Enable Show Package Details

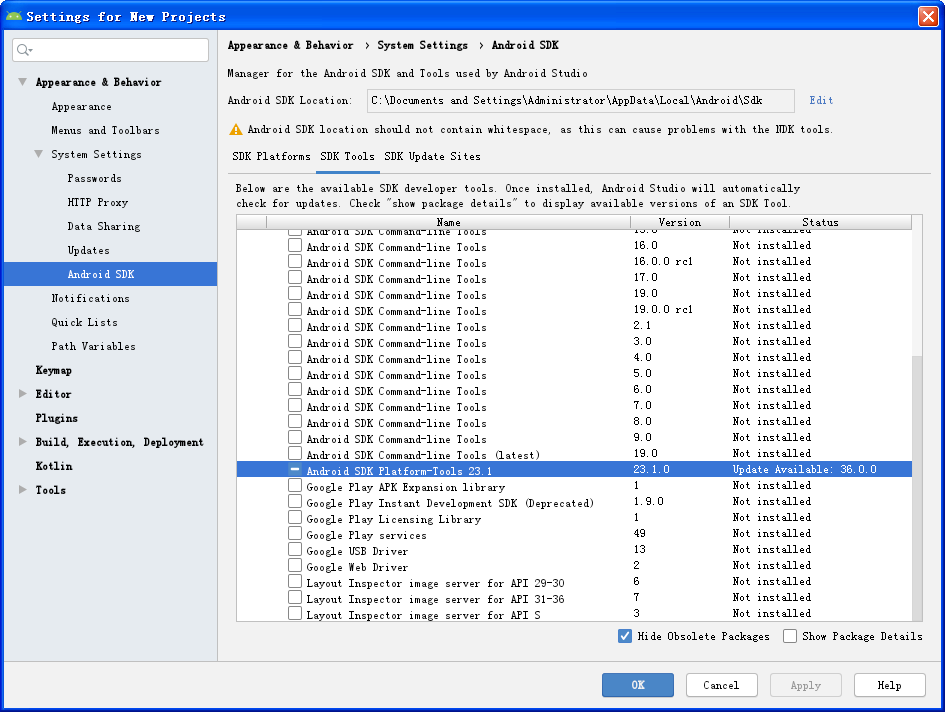[790, 636]
